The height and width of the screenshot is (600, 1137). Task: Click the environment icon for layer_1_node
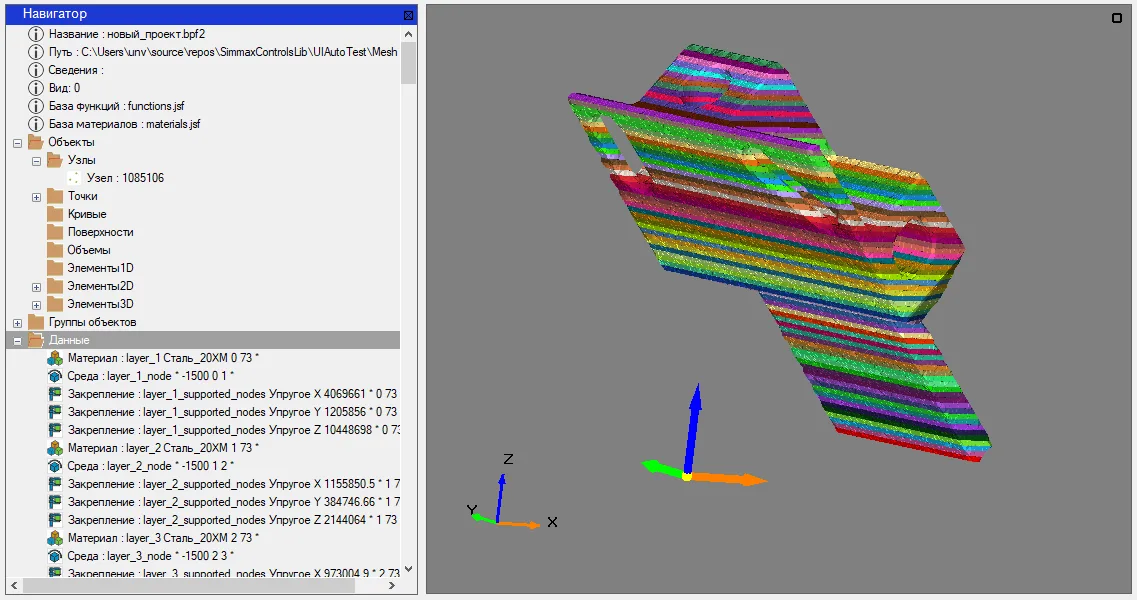pos(55,376)
